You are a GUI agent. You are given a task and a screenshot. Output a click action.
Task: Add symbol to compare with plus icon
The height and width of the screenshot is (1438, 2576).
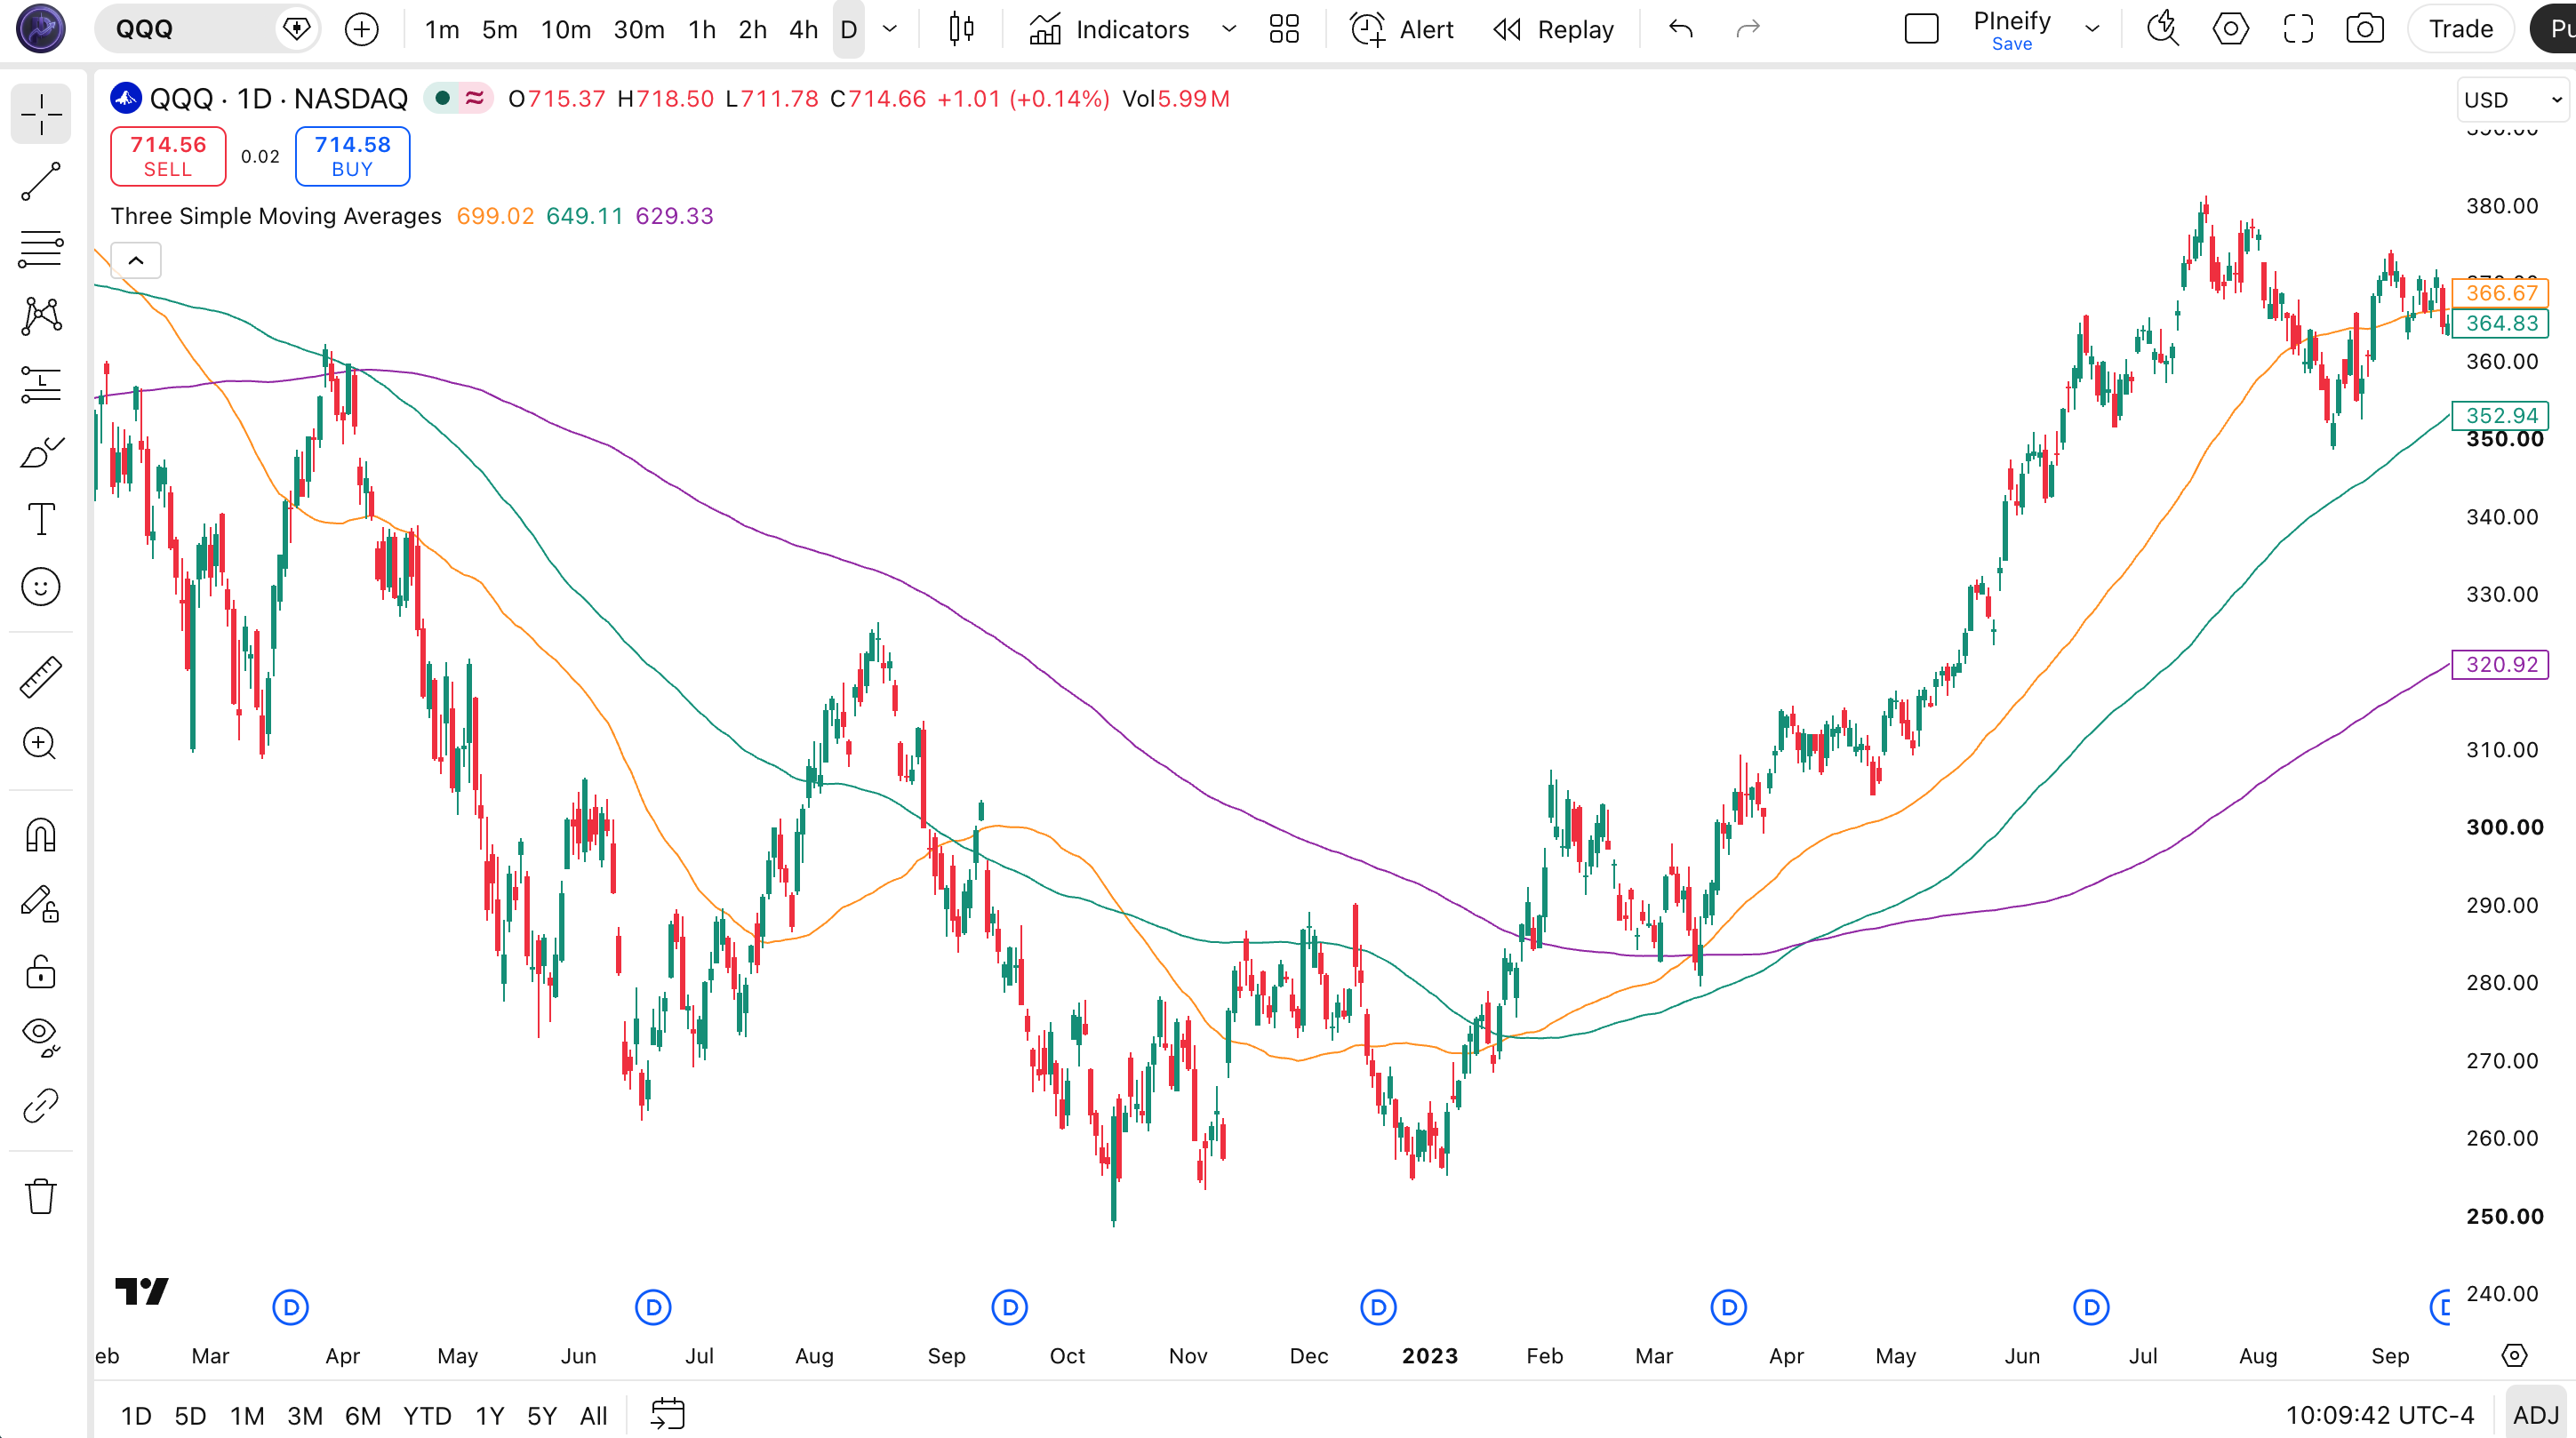pyautogui.click(x=361, y=29)
